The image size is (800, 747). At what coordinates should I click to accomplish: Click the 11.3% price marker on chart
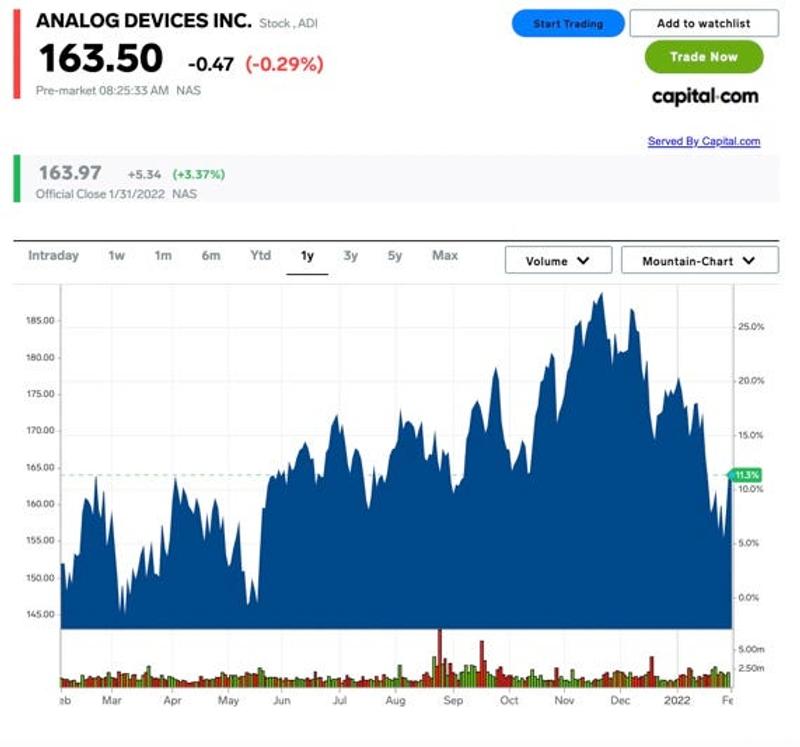[745, 475]
